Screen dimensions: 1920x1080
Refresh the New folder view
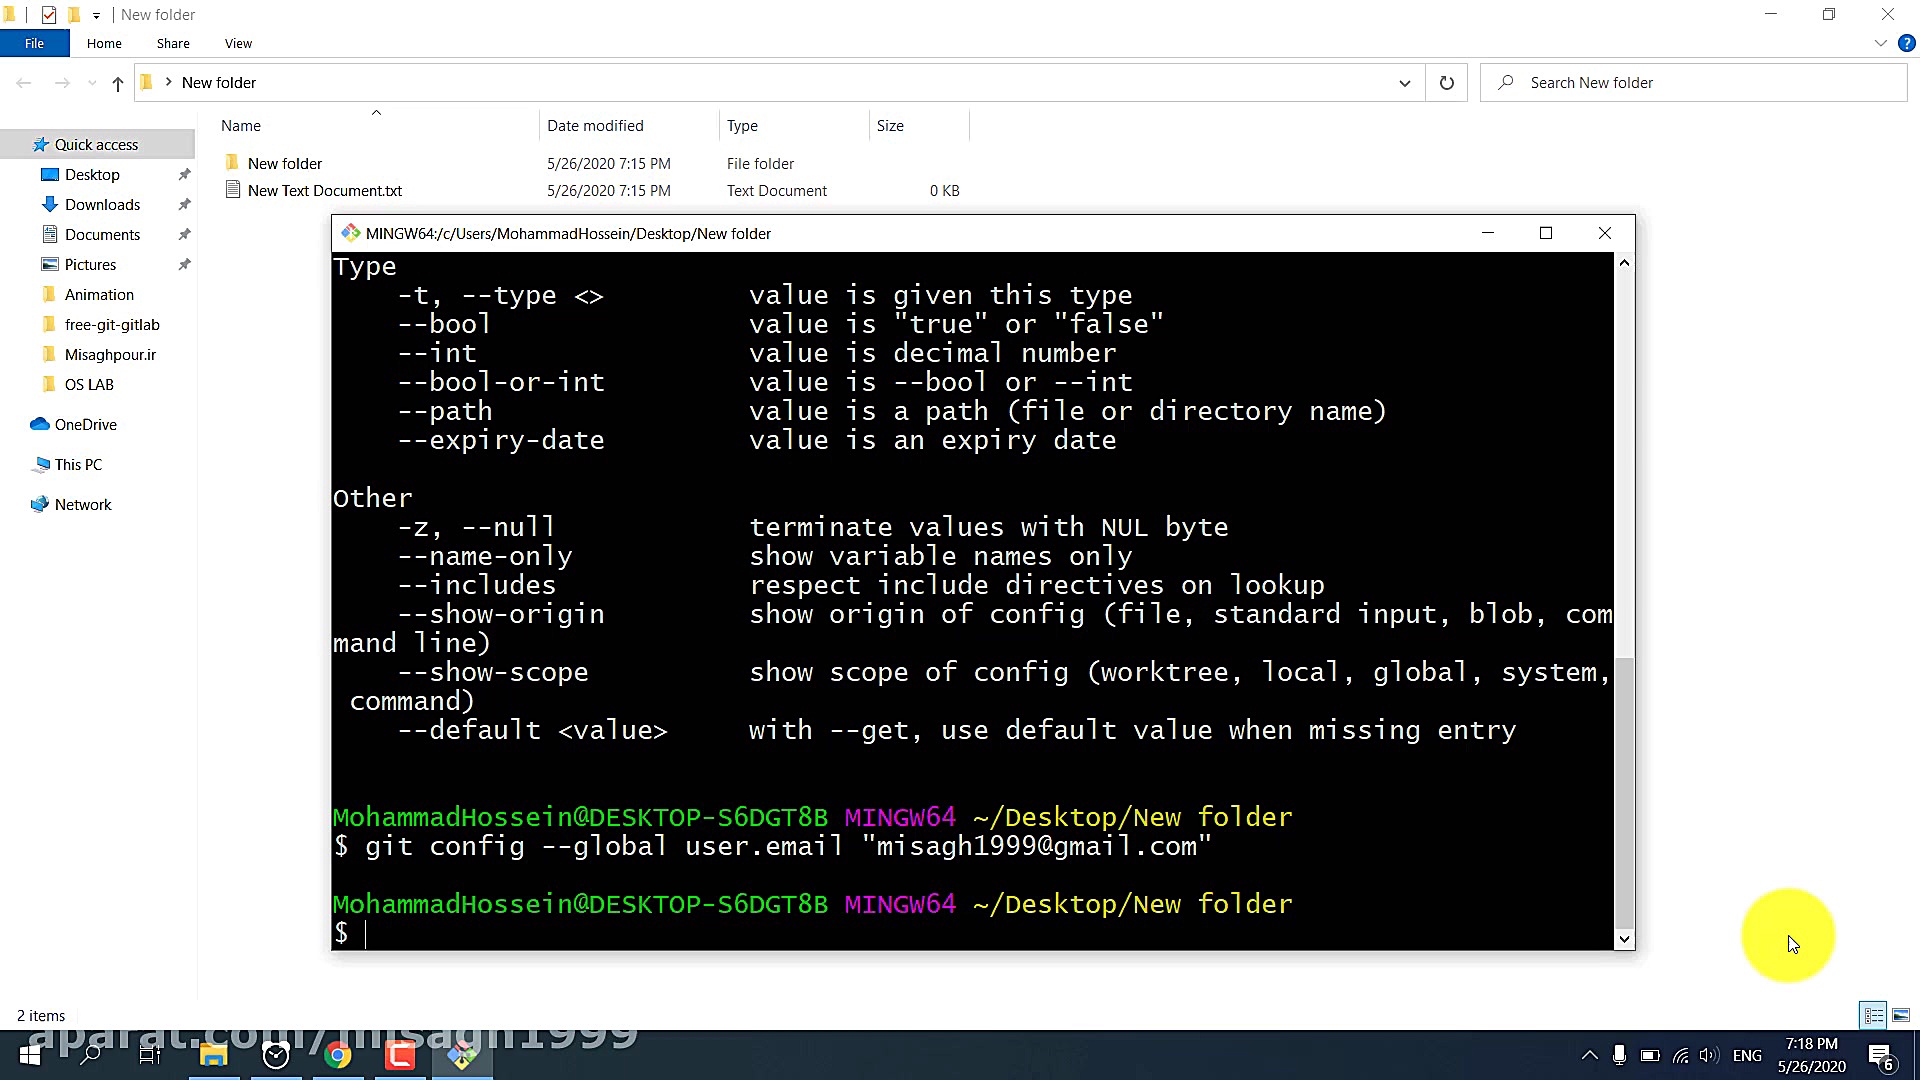click(x=1446, y=83)
